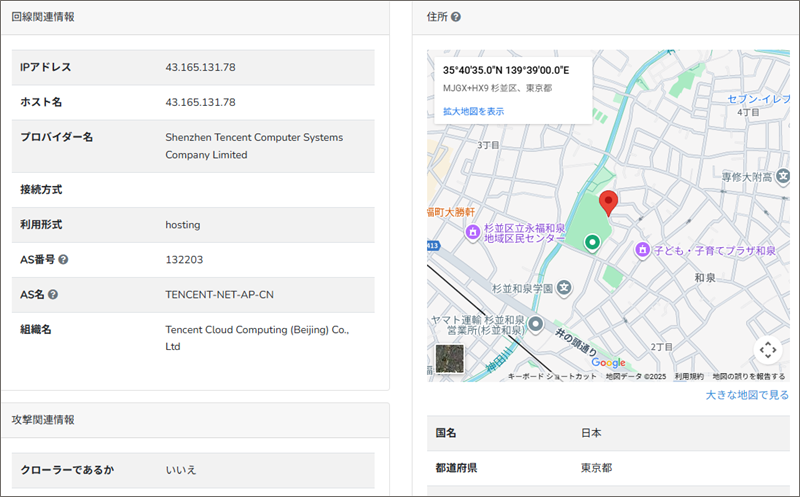The width and height of the screenshot is (800, 497).
Task: Click the green park marker on map
Action: (x=592, y=242)
